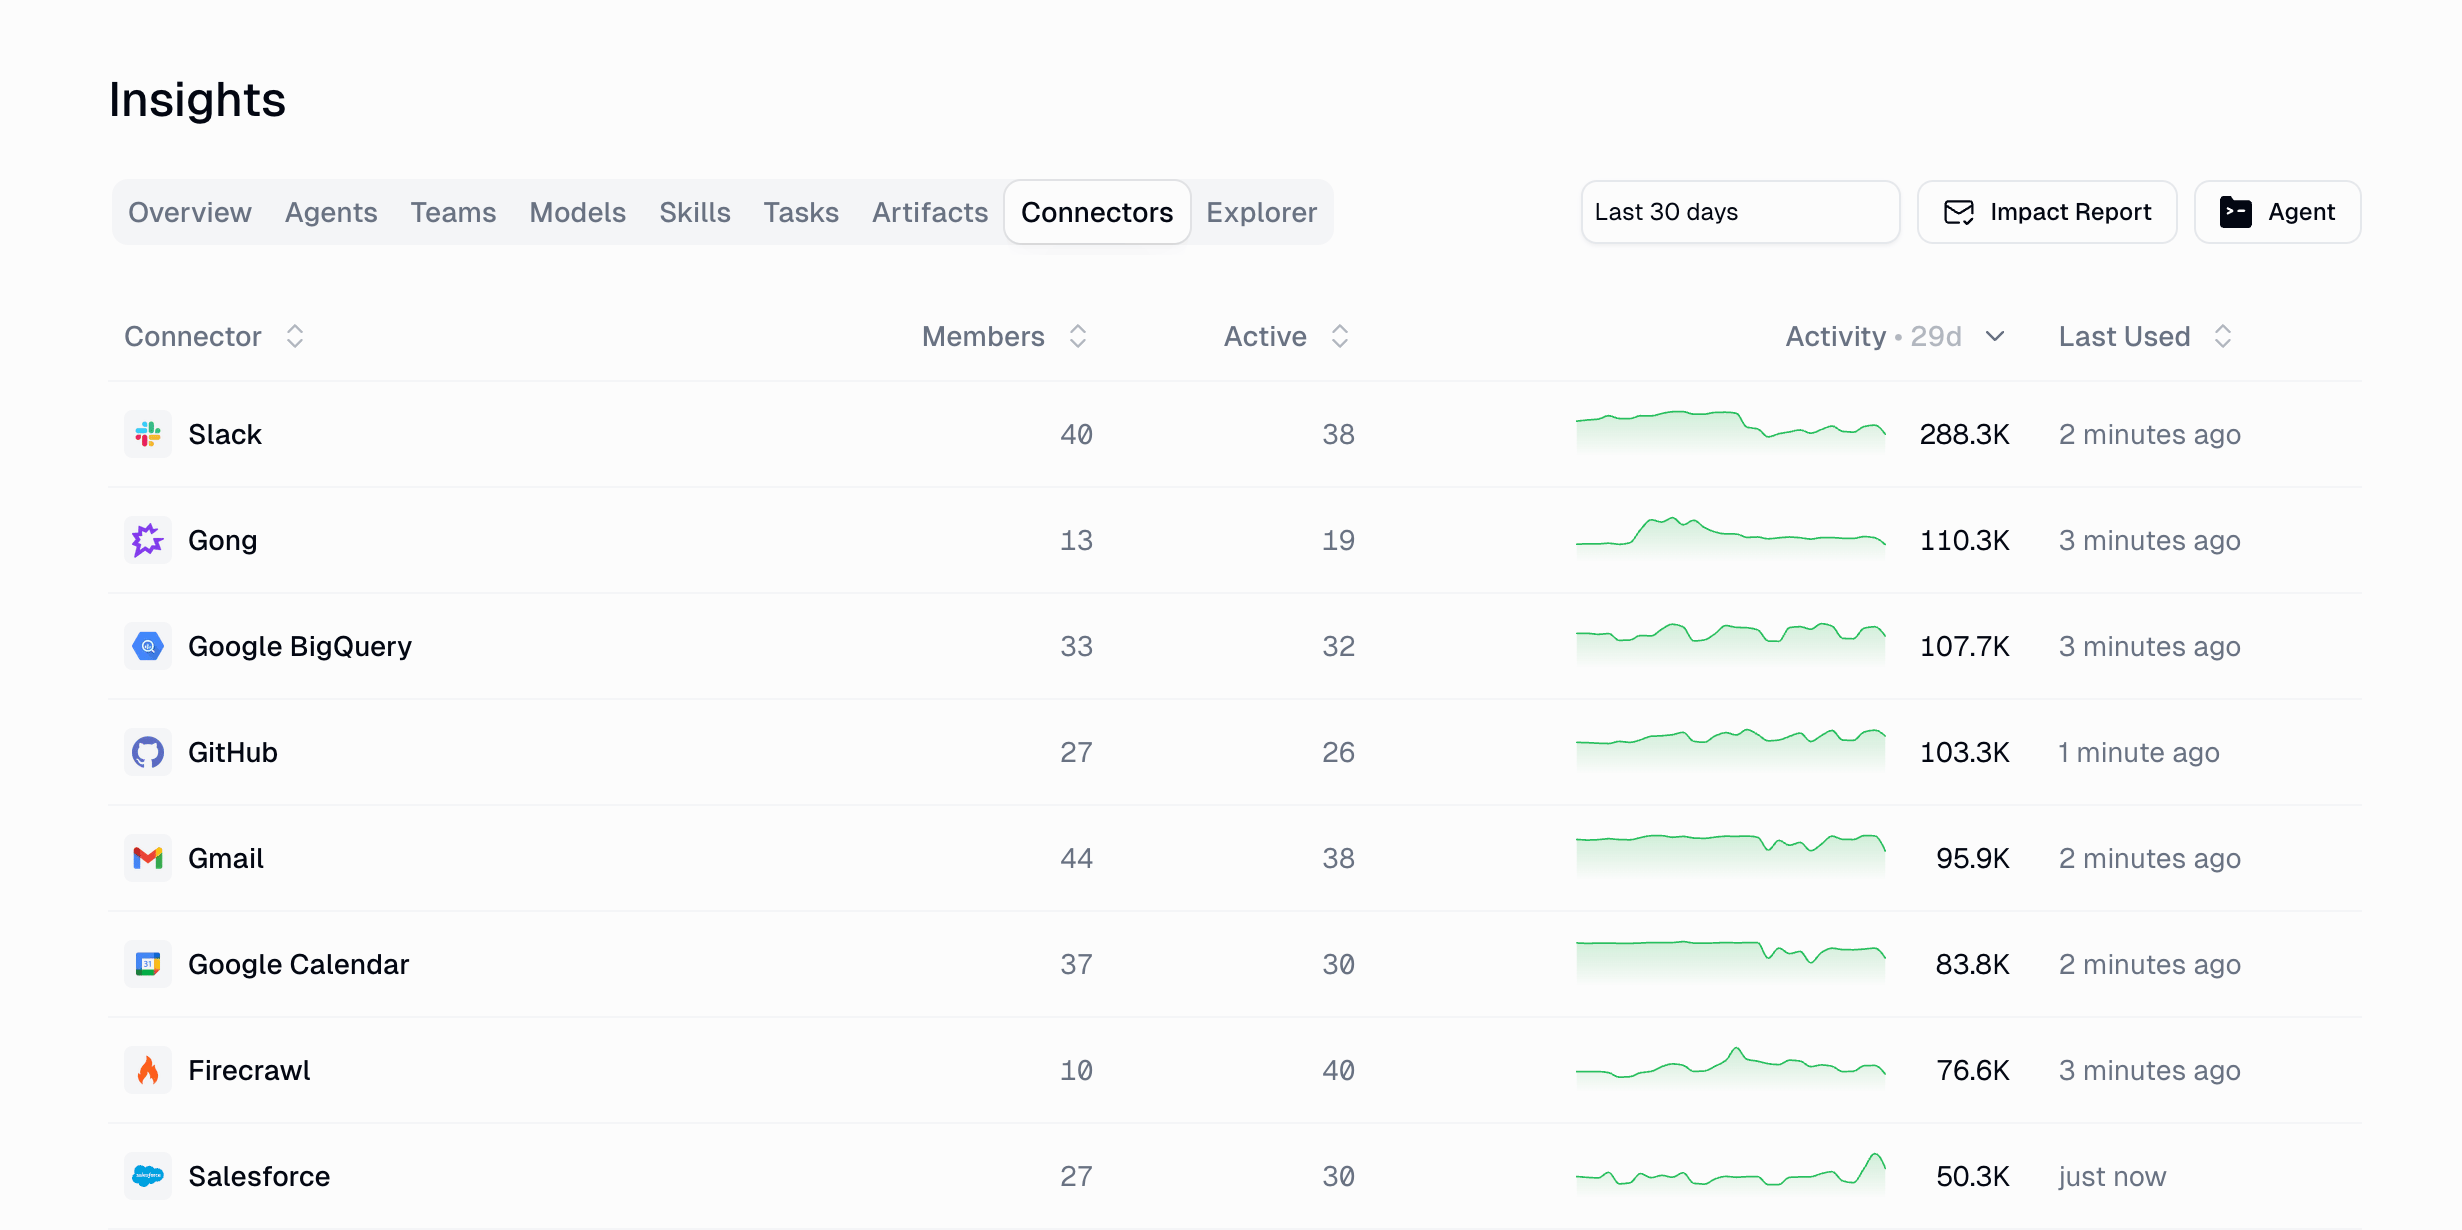Screen dimensions: 2462x1230
Task: Click the Gong connector icon
Action: (148, 540)
